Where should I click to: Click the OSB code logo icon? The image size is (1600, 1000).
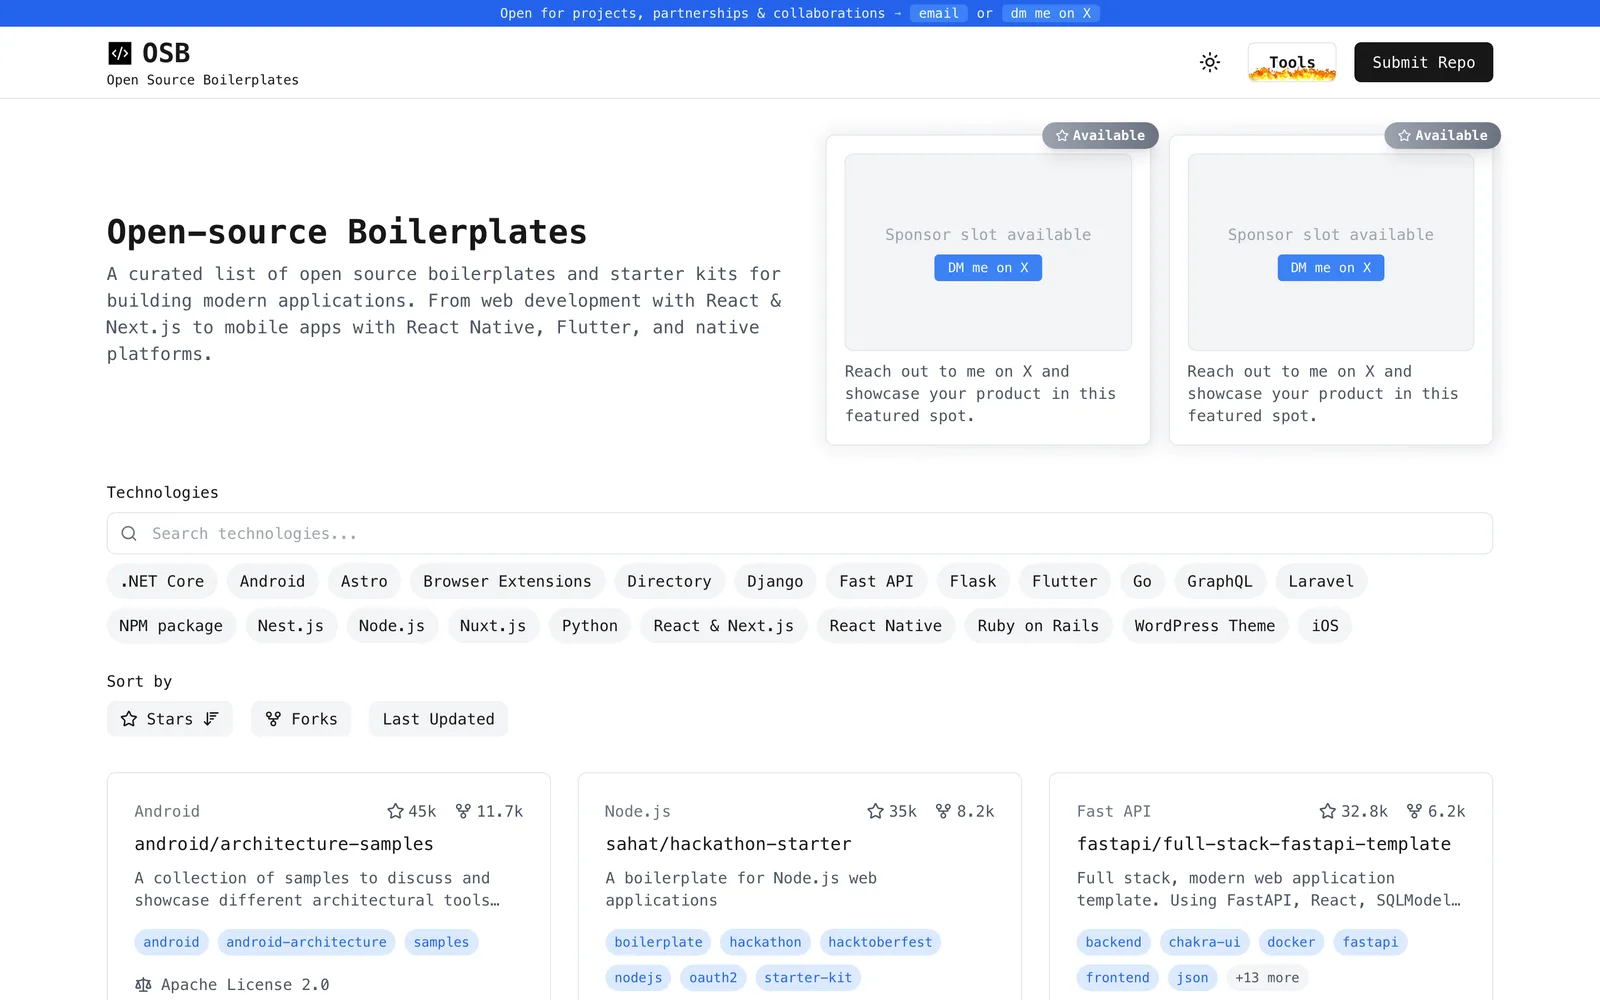tap(120, 53)
